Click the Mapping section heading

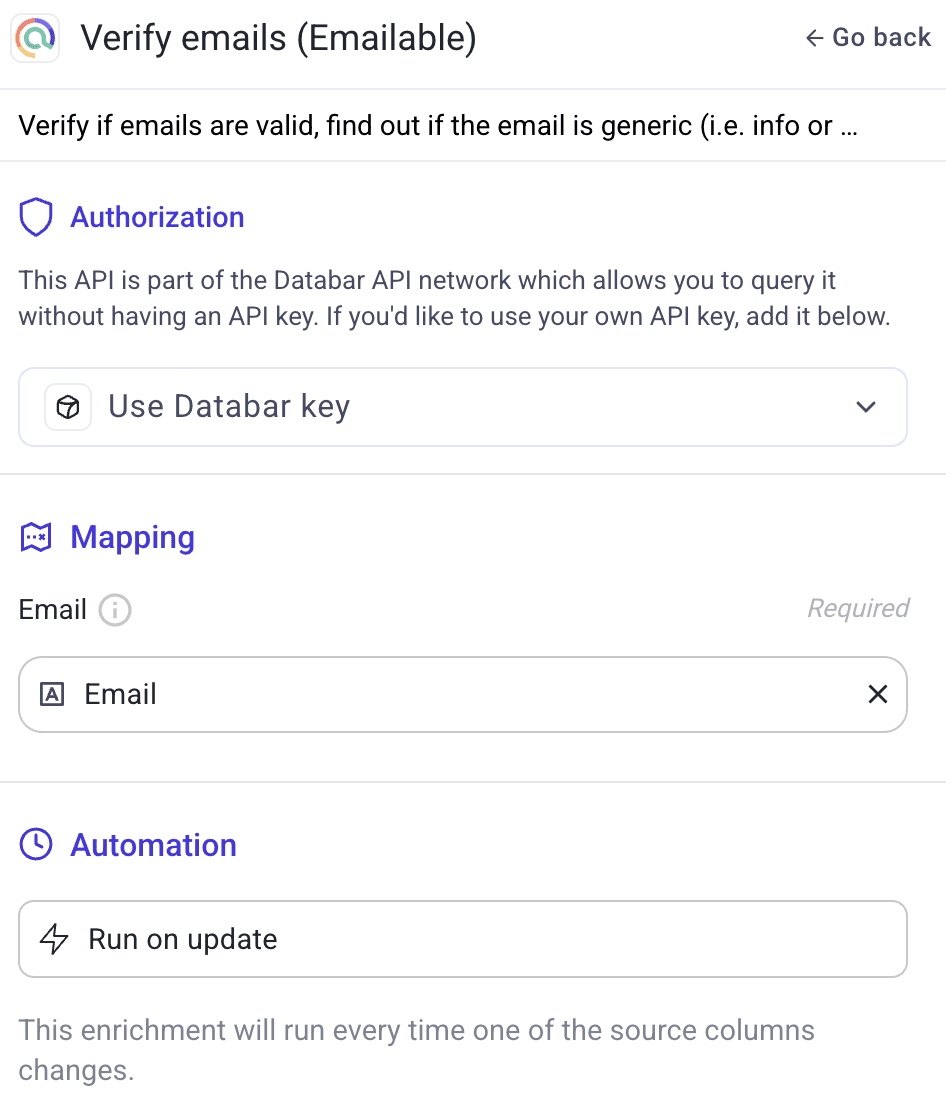[132, 537]
